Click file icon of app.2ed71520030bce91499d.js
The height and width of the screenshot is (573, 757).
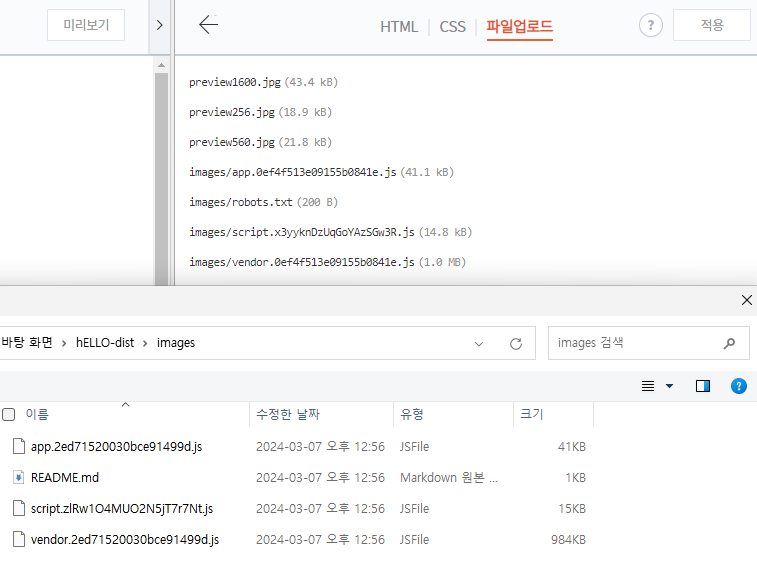19,446
